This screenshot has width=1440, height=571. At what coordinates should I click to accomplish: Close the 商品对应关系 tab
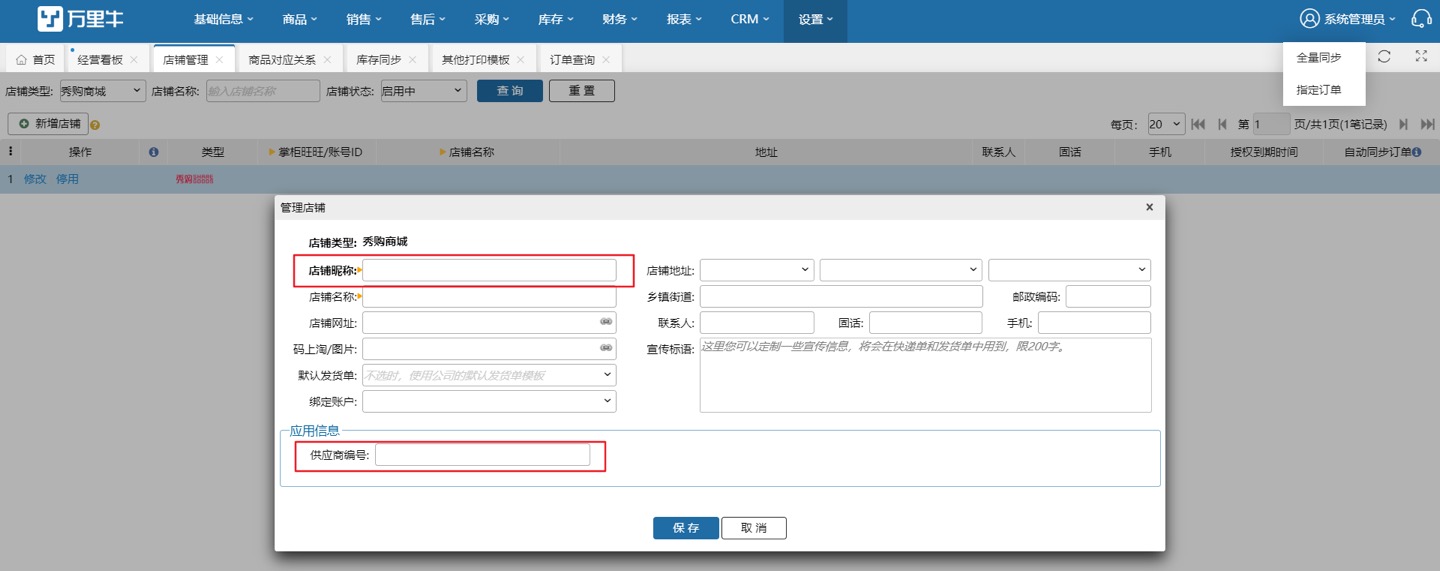[x=327, y=60]
